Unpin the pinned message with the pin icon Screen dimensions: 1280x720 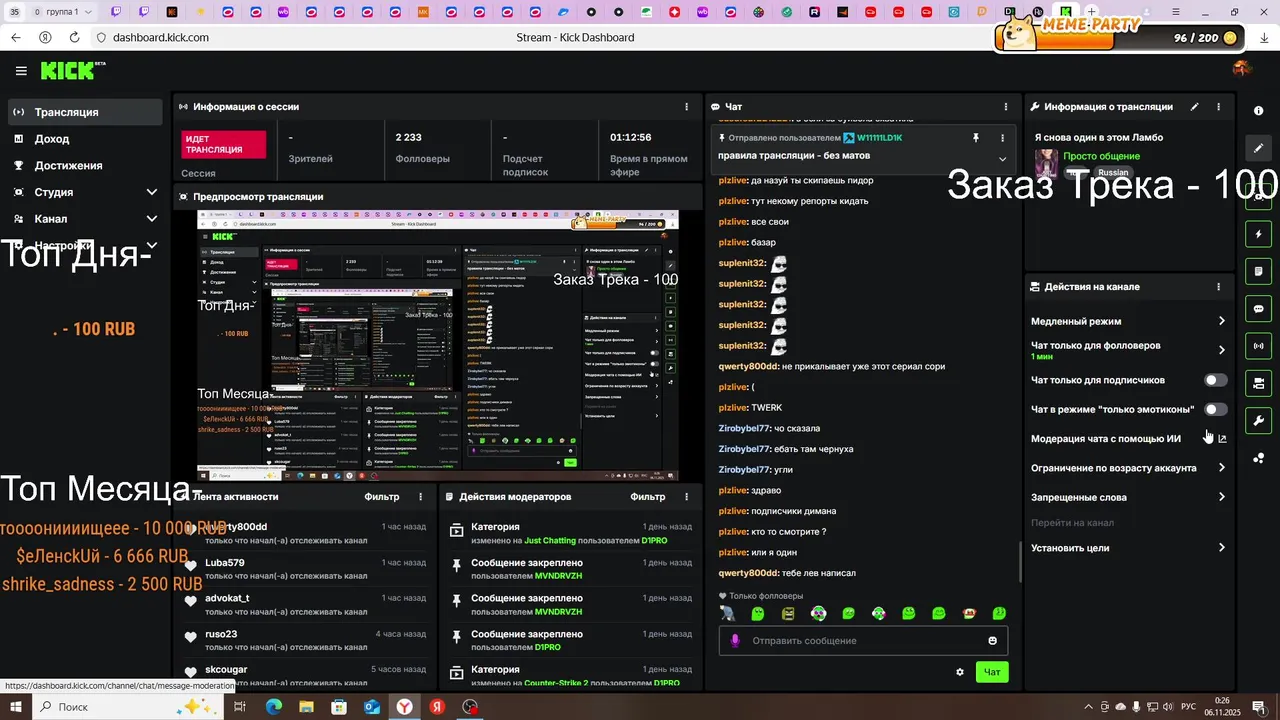pos(976,138)
